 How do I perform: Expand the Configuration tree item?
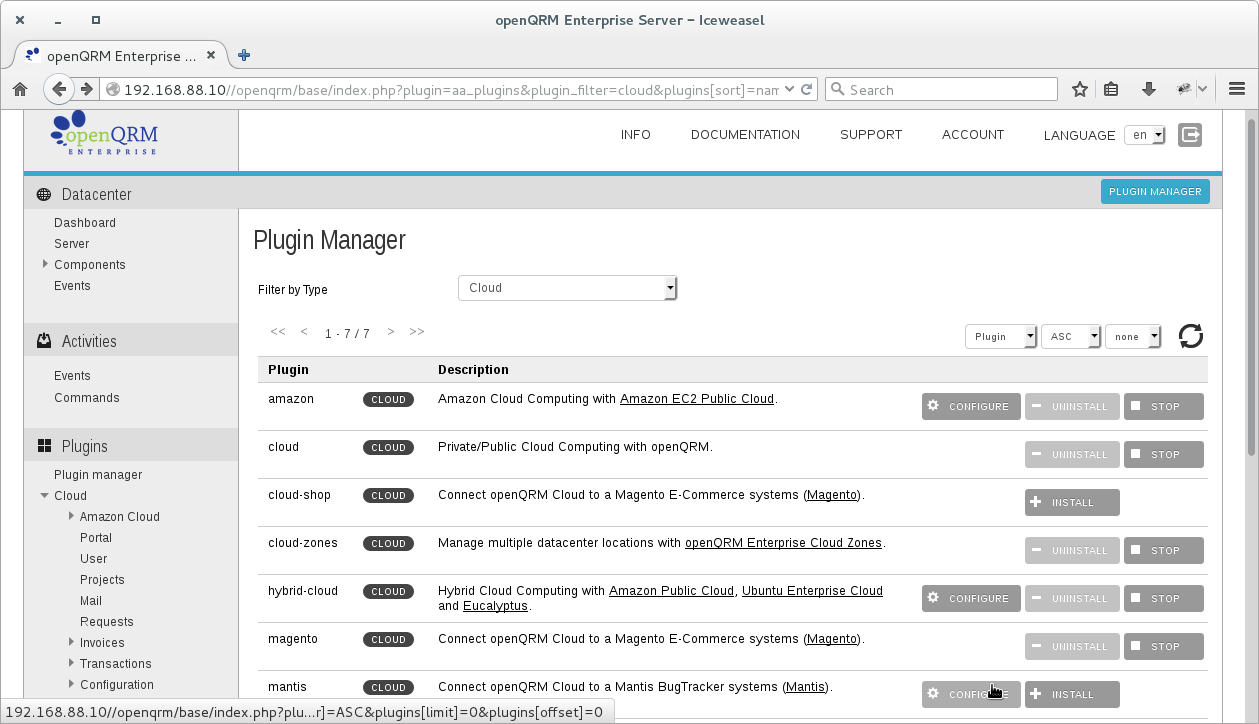pos(71,684)
